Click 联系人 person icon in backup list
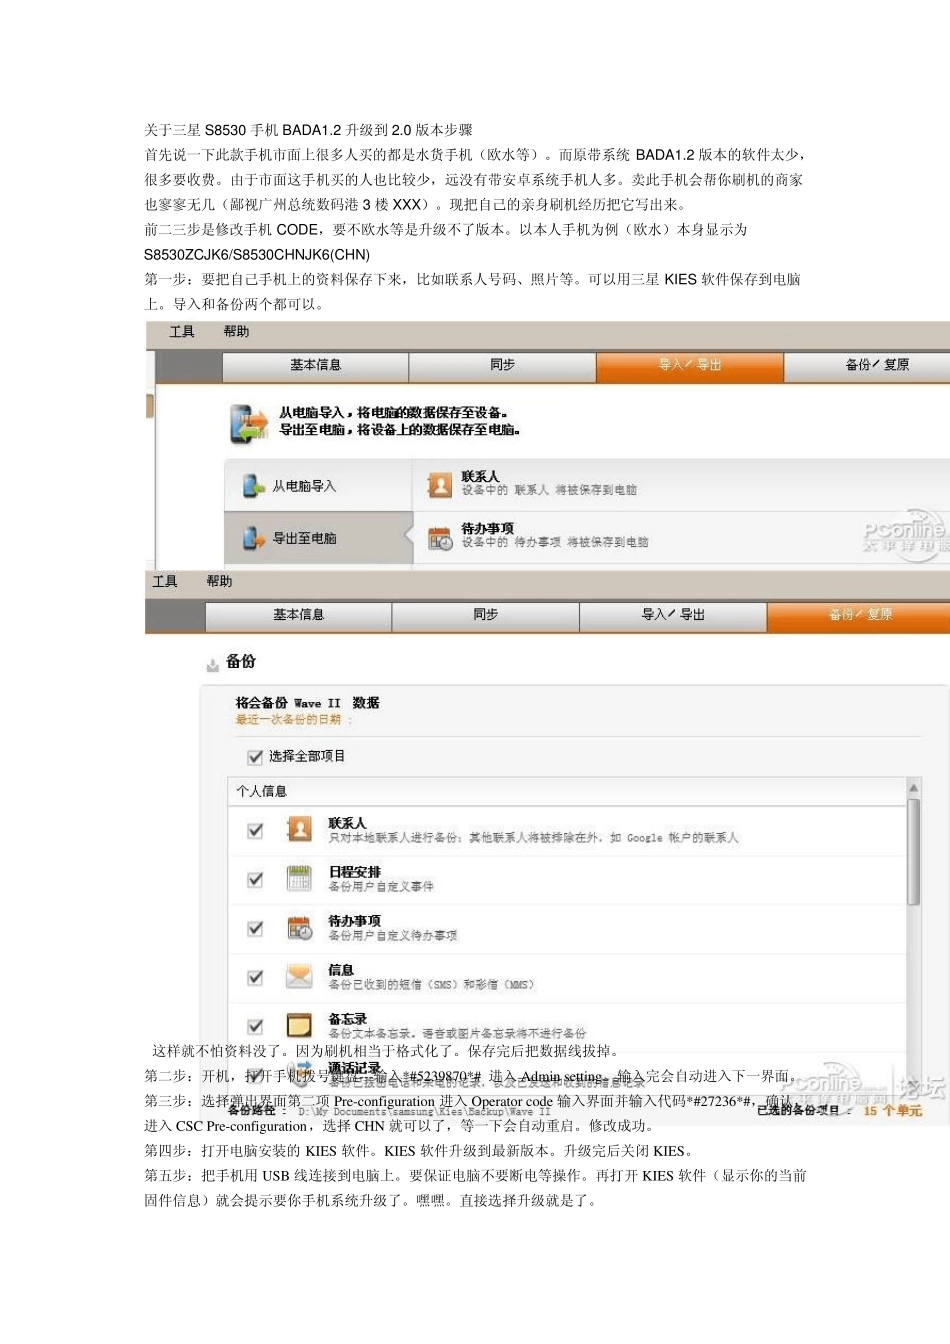 [x=299, y=829]
